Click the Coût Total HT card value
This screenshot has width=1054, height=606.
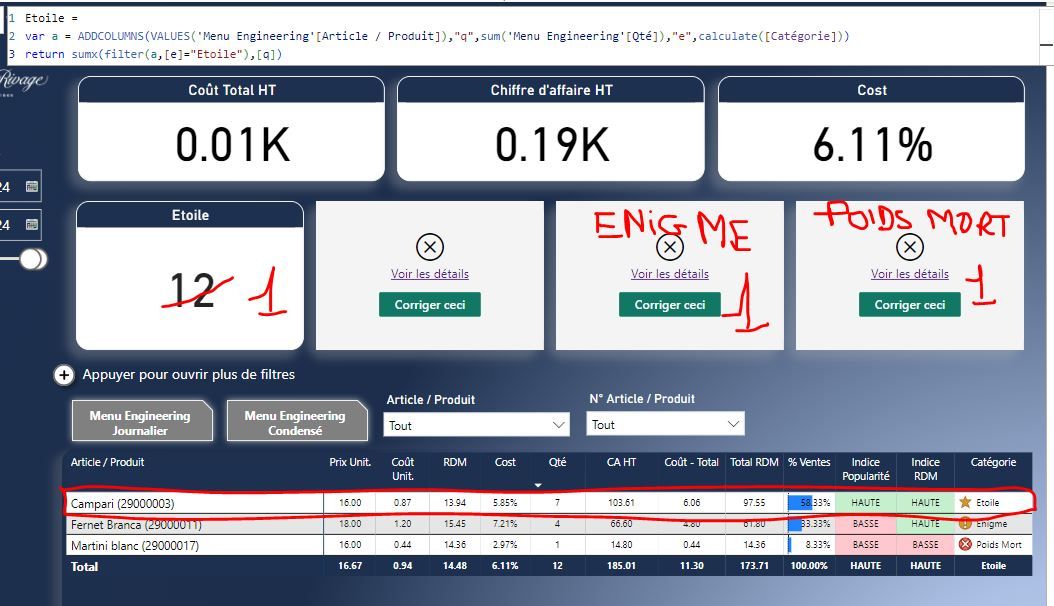[232, 145]
